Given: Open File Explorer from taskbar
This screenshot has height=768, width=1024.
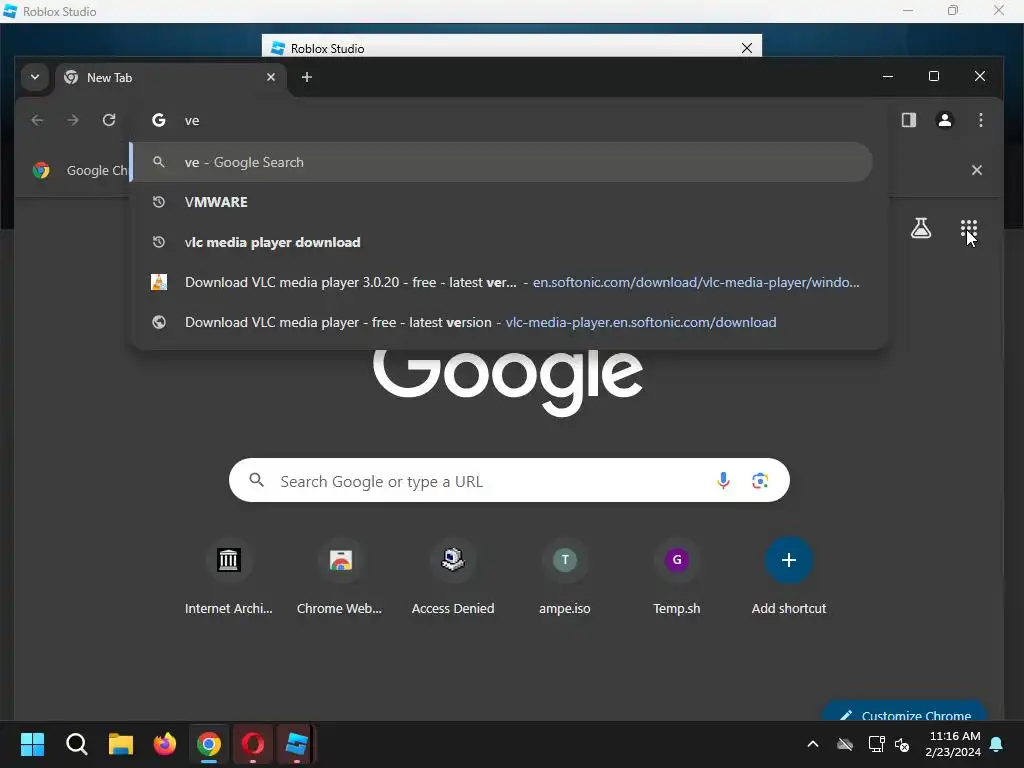Looking at the screenshot, I should coord(121,744).
